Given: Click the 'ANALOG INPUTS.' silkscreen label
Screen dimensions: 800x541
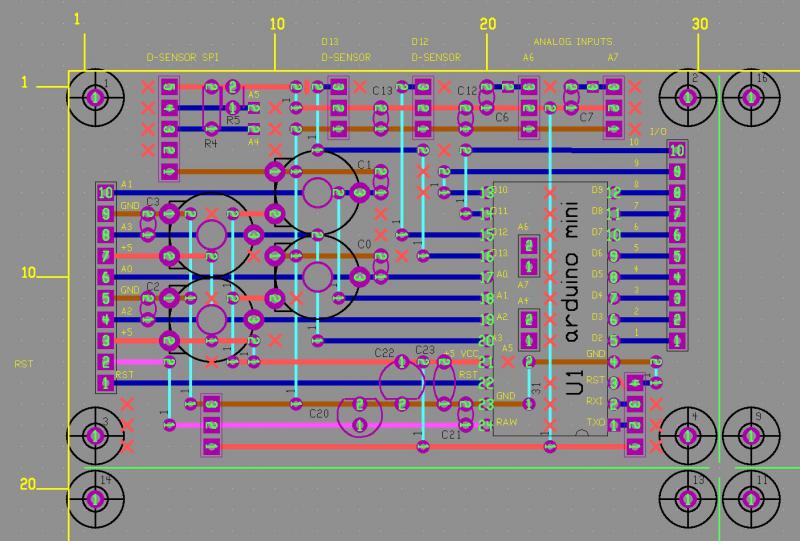Looking at the screenshot, I should point(574,42).
